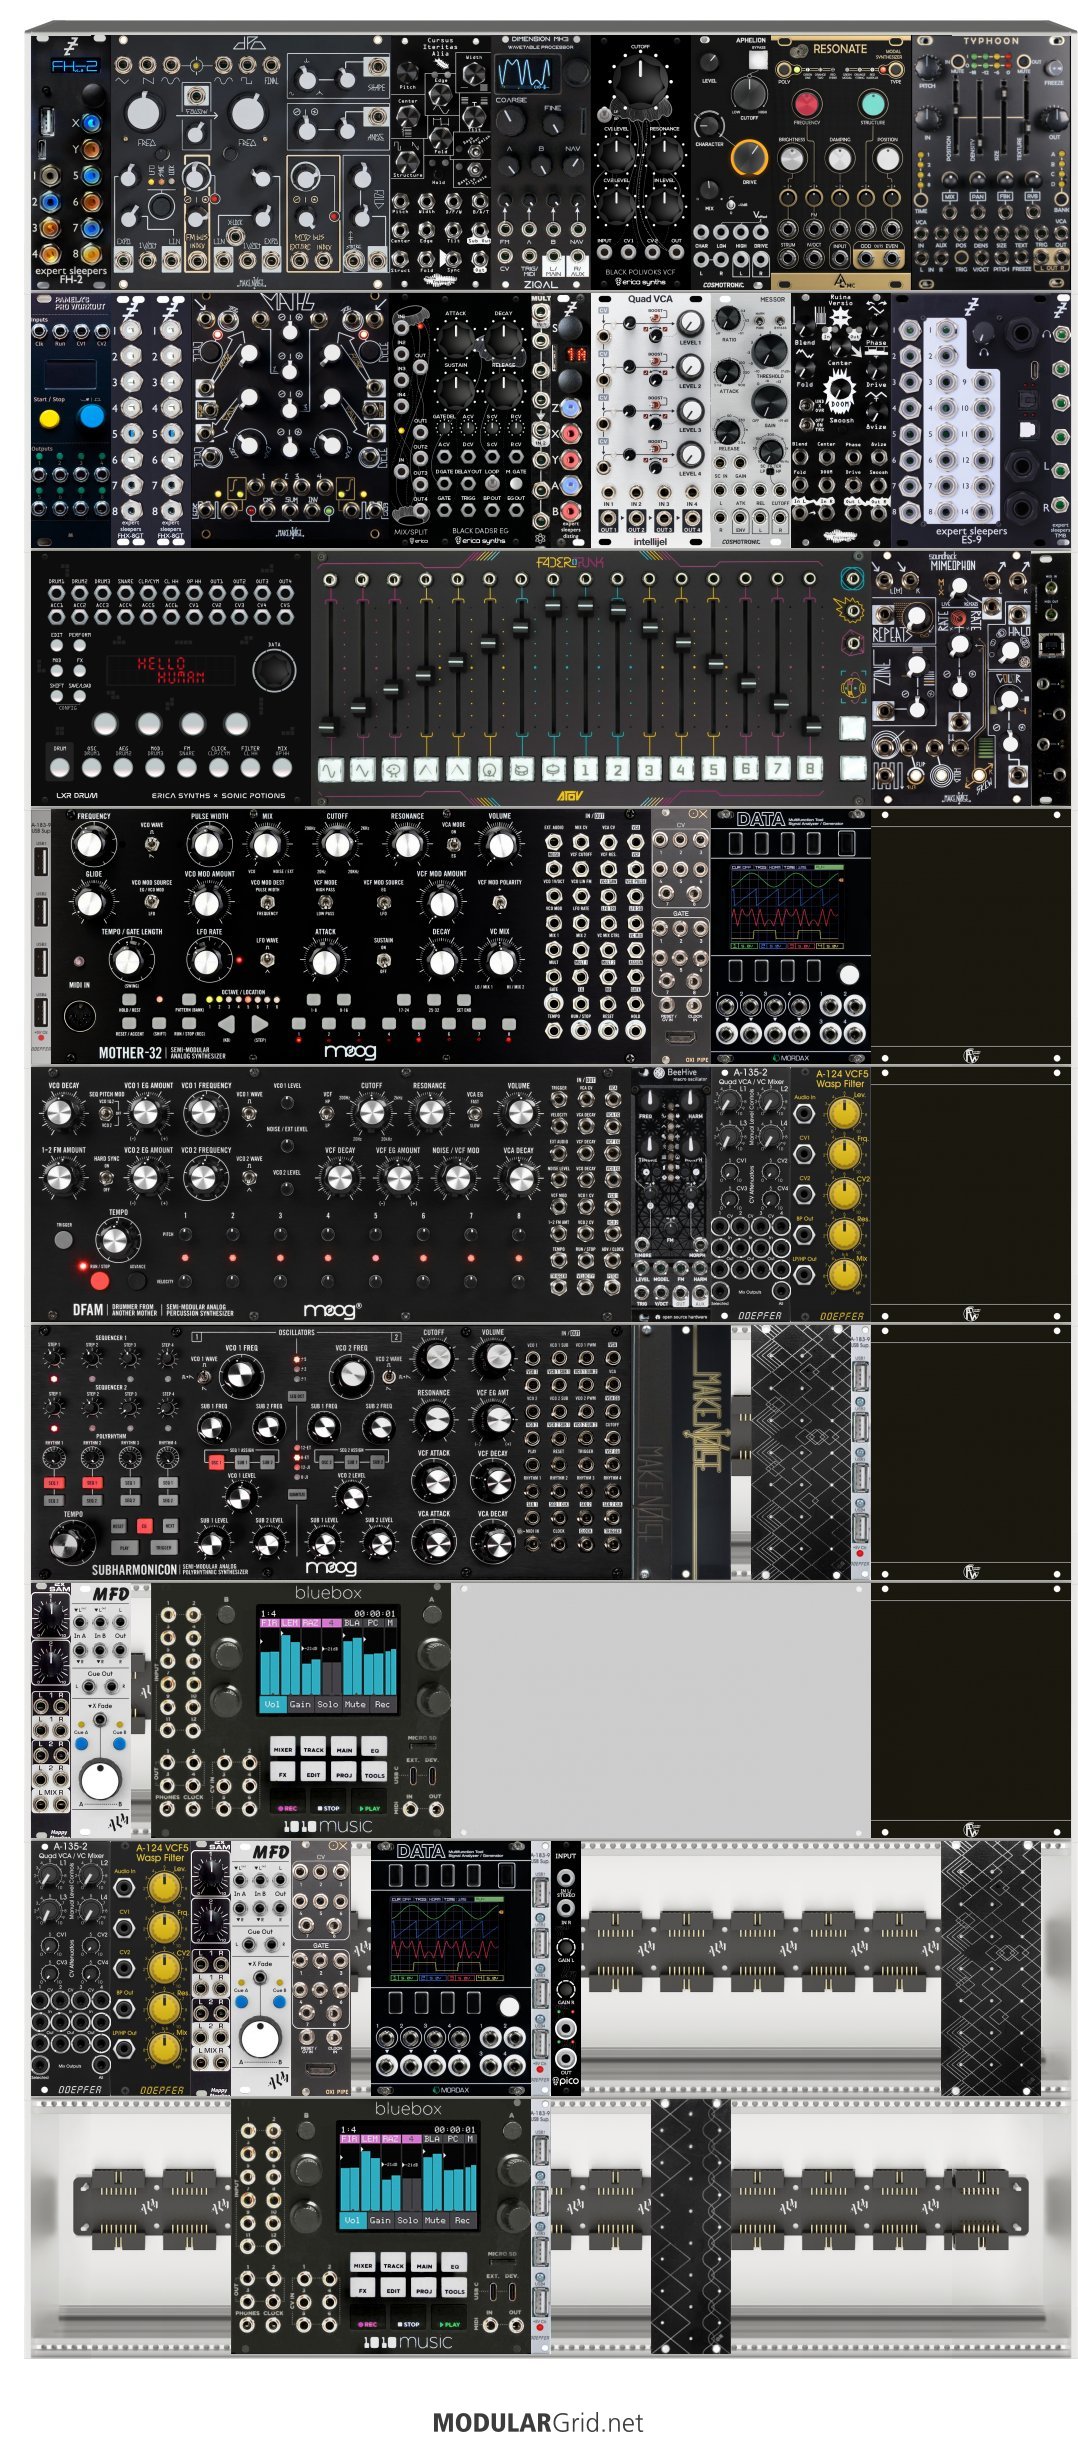Click the HELLO HUMAN display on LXR Drum
The image size is (1078, 2444).
[171, 670]
